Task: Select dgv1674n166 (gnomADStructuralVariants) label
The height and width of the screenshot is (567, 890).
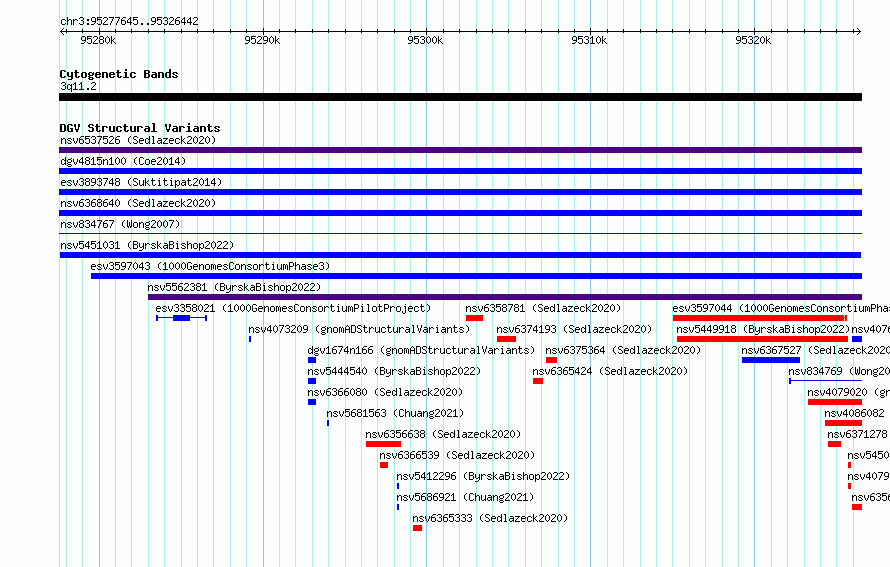Action: tap(421, 350)
